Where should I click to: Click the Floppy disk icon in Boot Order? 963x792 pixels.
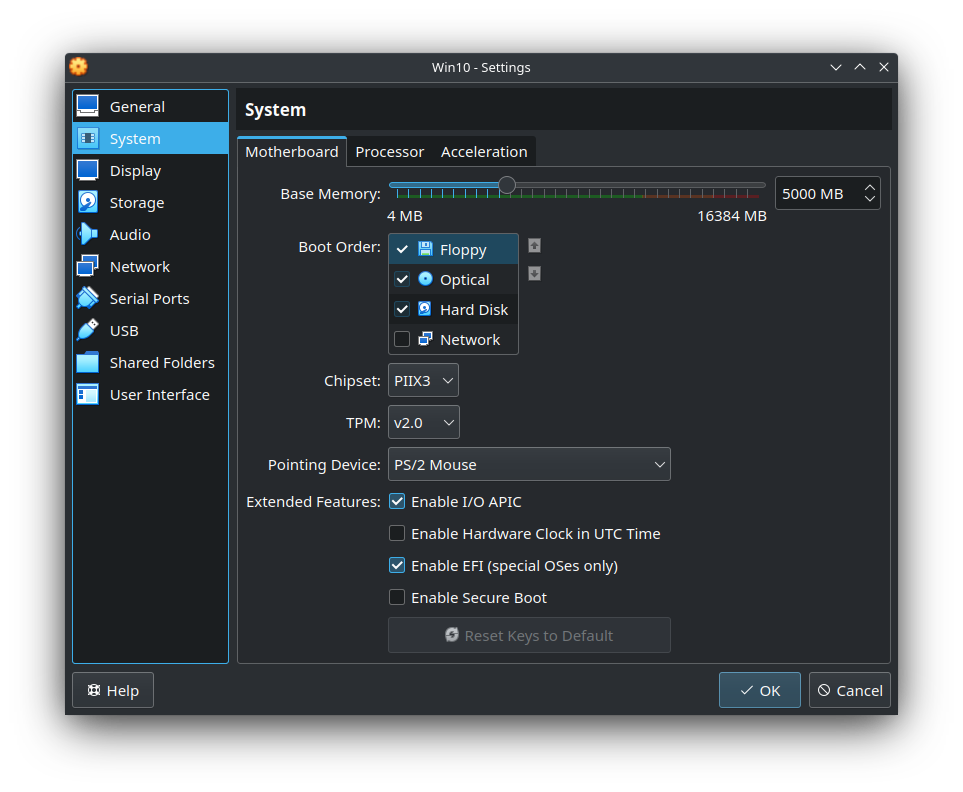[425, 249]
